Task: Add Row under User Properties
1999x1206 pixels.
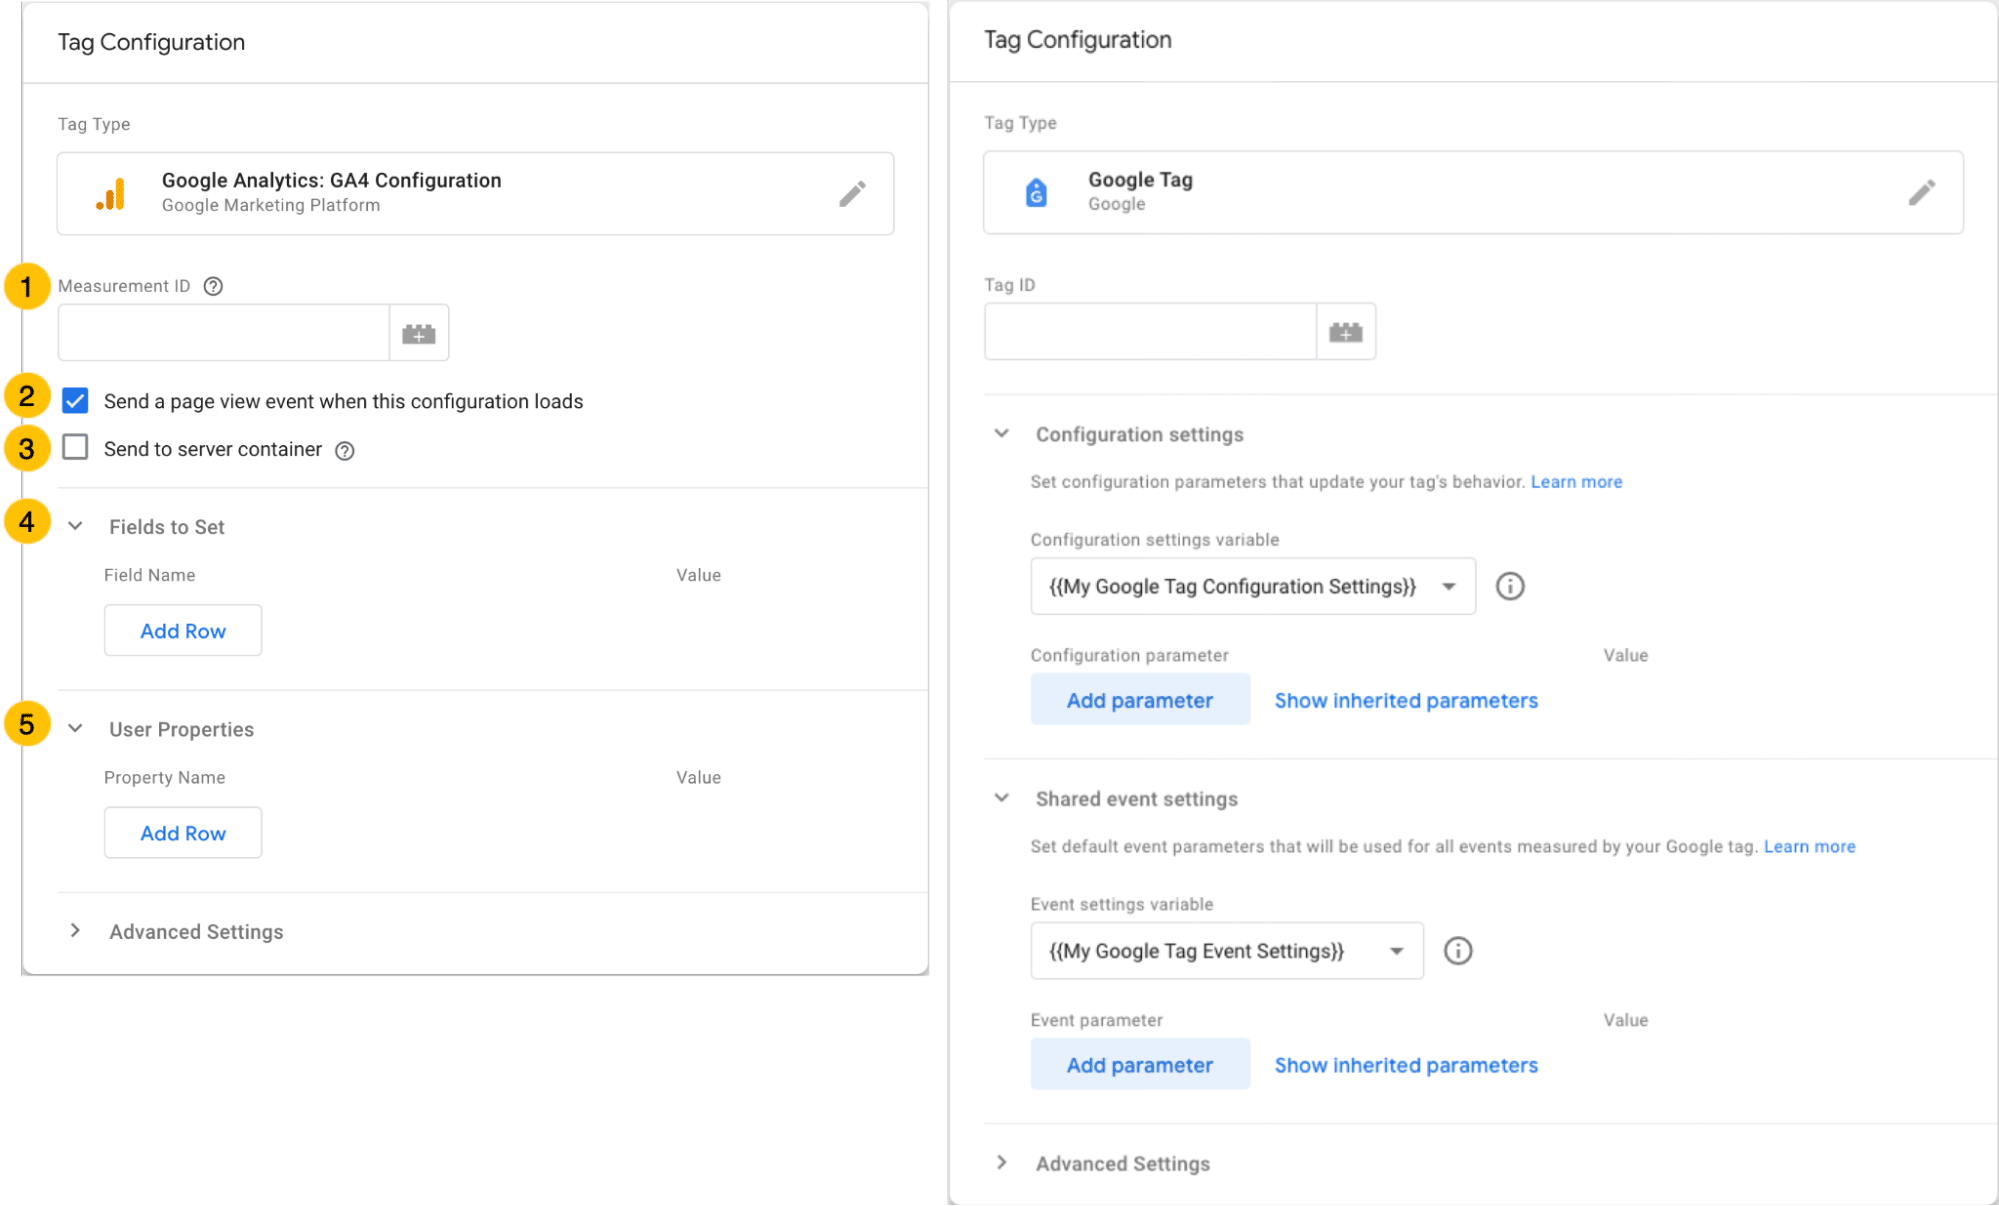Action: (x=183, y=833)
